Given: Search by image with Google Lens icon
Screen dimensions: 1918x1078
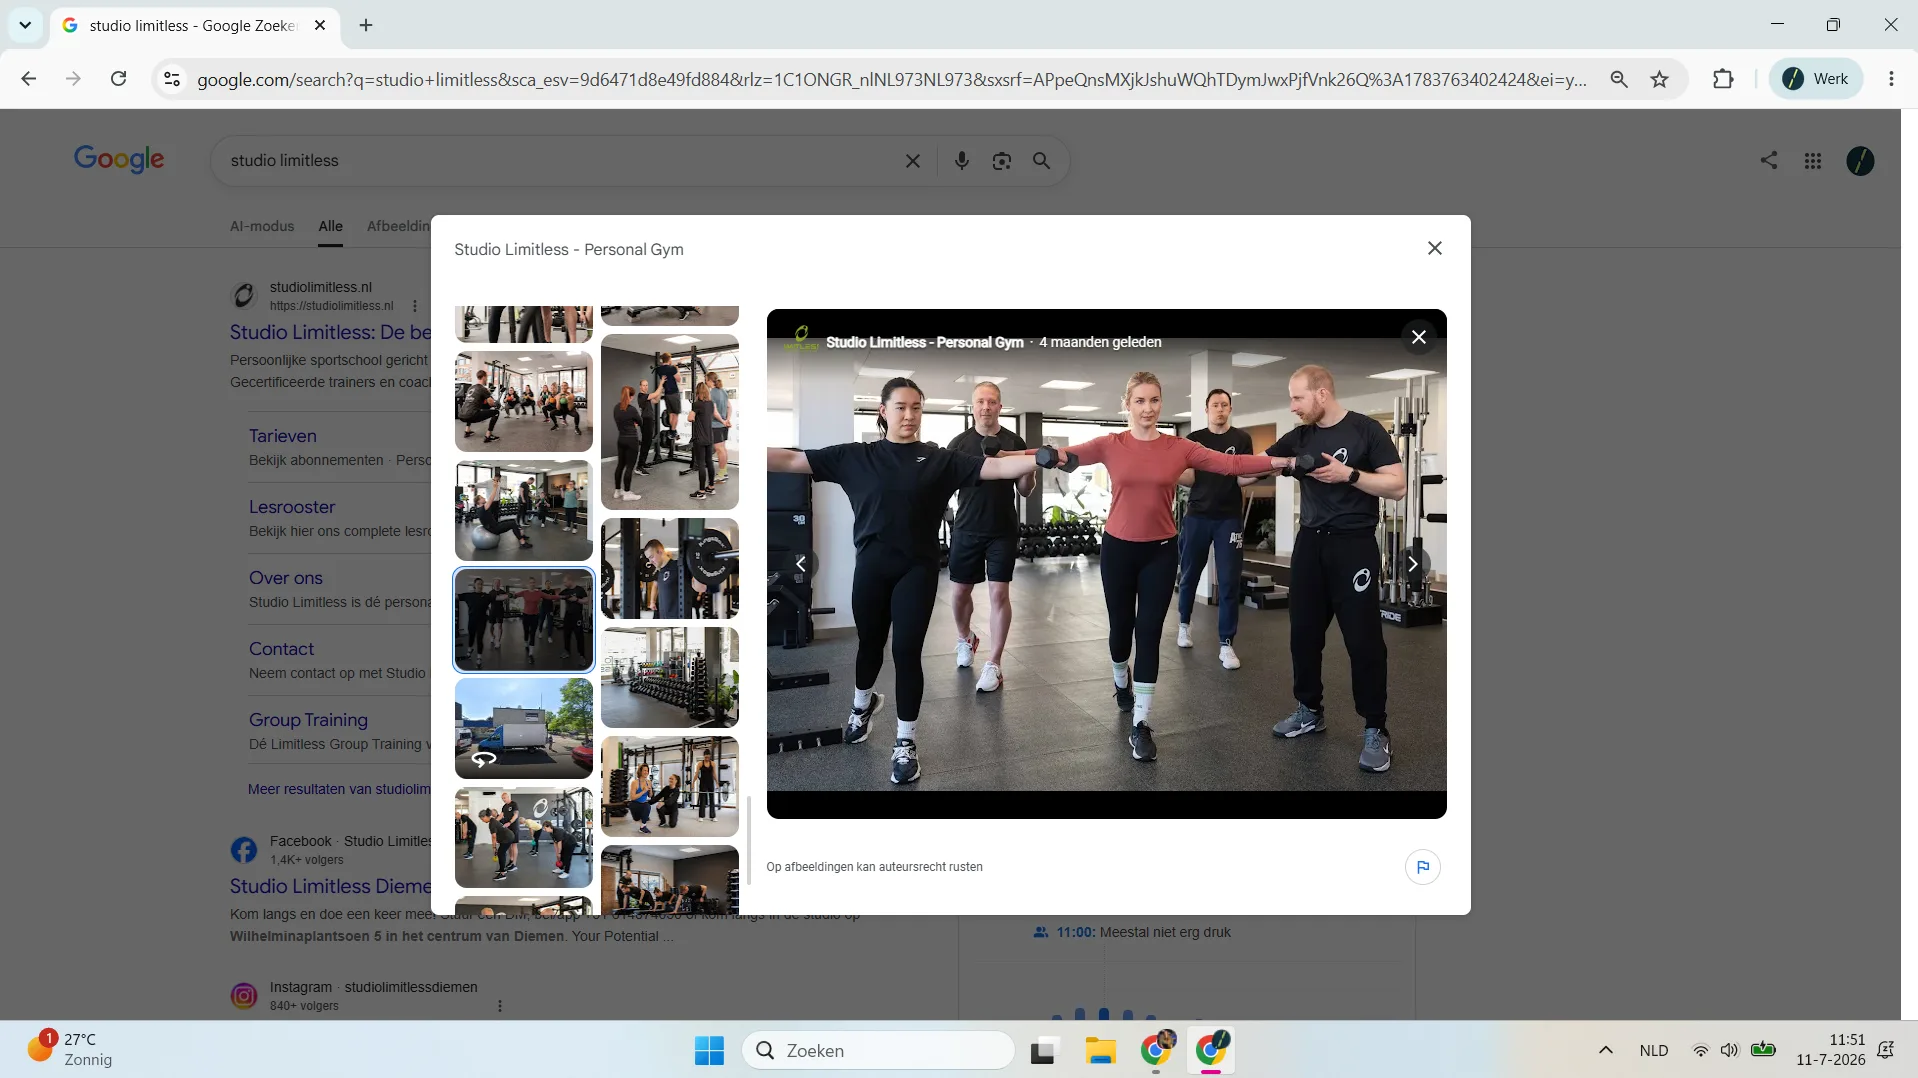Looking at the screenshot, I should pyautogui.click(x=1001, y=161).
